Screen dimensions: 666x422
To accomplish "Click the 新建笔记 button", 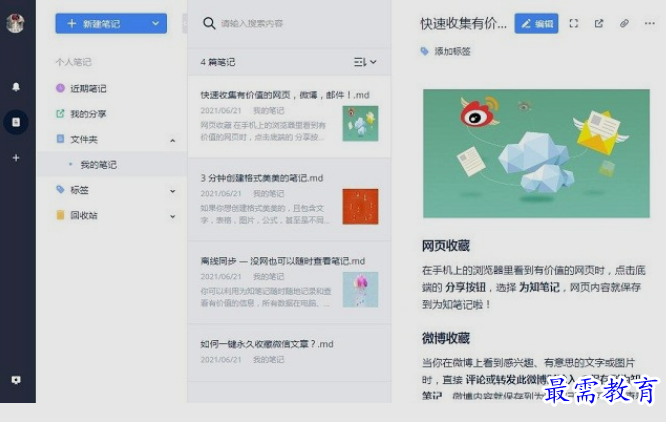I will [x=102, y=23].
